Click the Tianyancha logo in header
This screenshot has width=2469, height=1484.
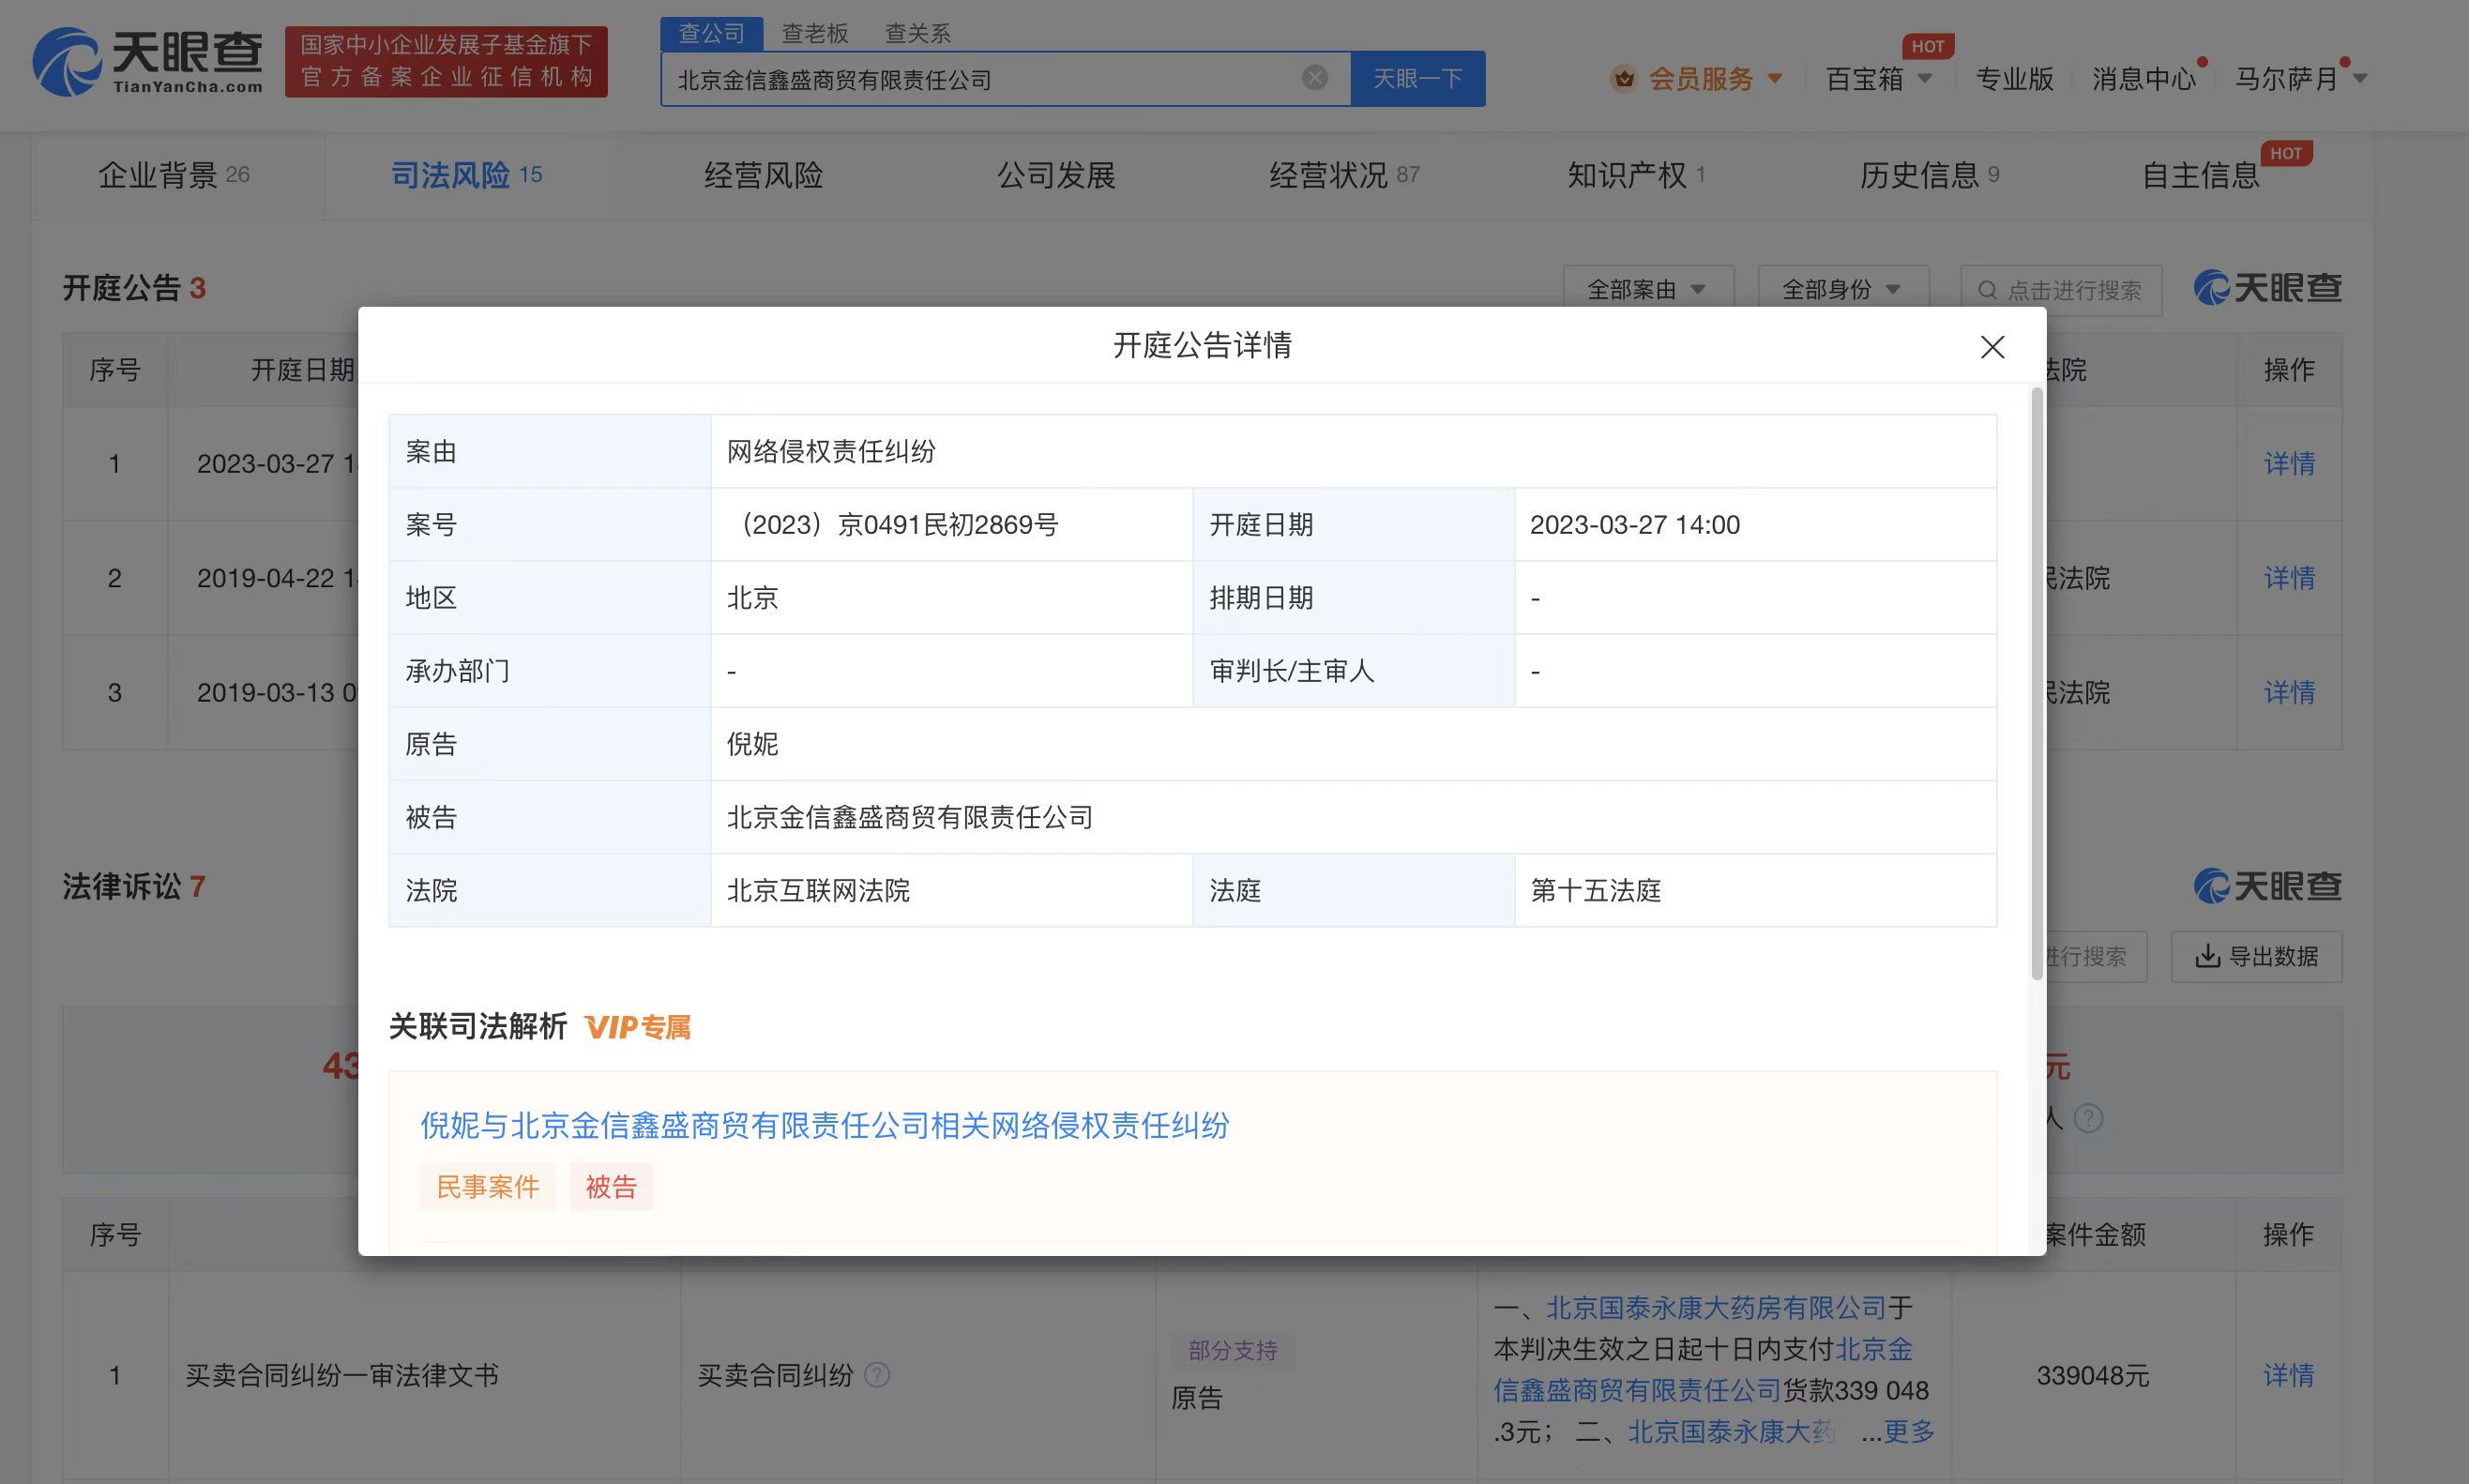(147, 62)
